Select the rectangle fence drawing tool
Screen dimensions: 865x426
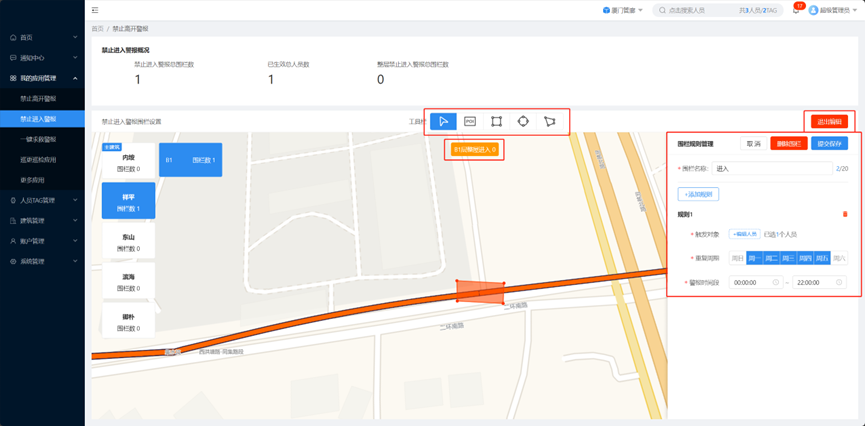tap(496, 122)
